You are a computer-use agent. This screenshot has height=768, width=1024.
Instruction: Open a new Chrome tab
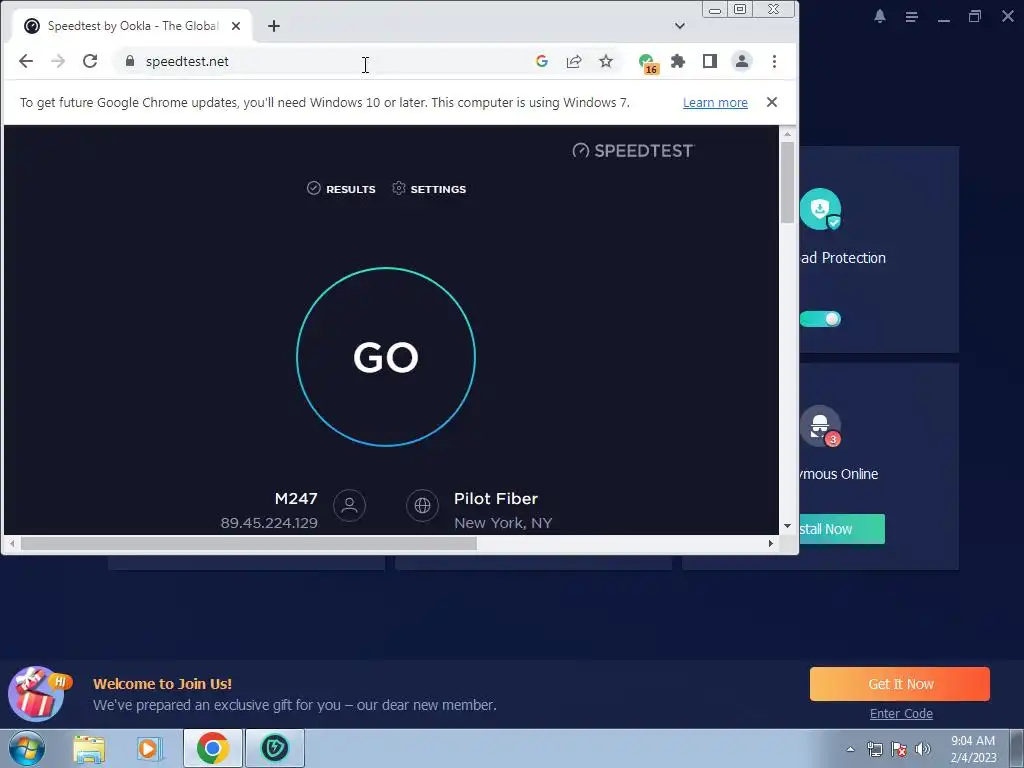click(x=274, y=26)
